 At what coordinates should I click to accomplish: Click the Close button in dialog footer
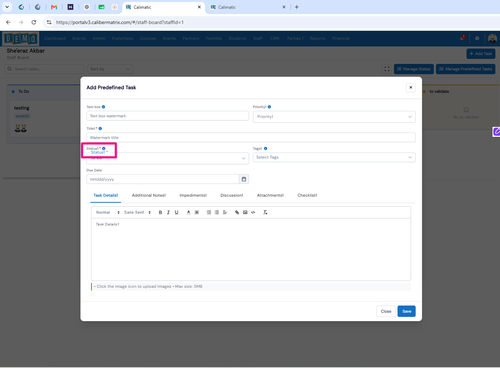[386, 311]
